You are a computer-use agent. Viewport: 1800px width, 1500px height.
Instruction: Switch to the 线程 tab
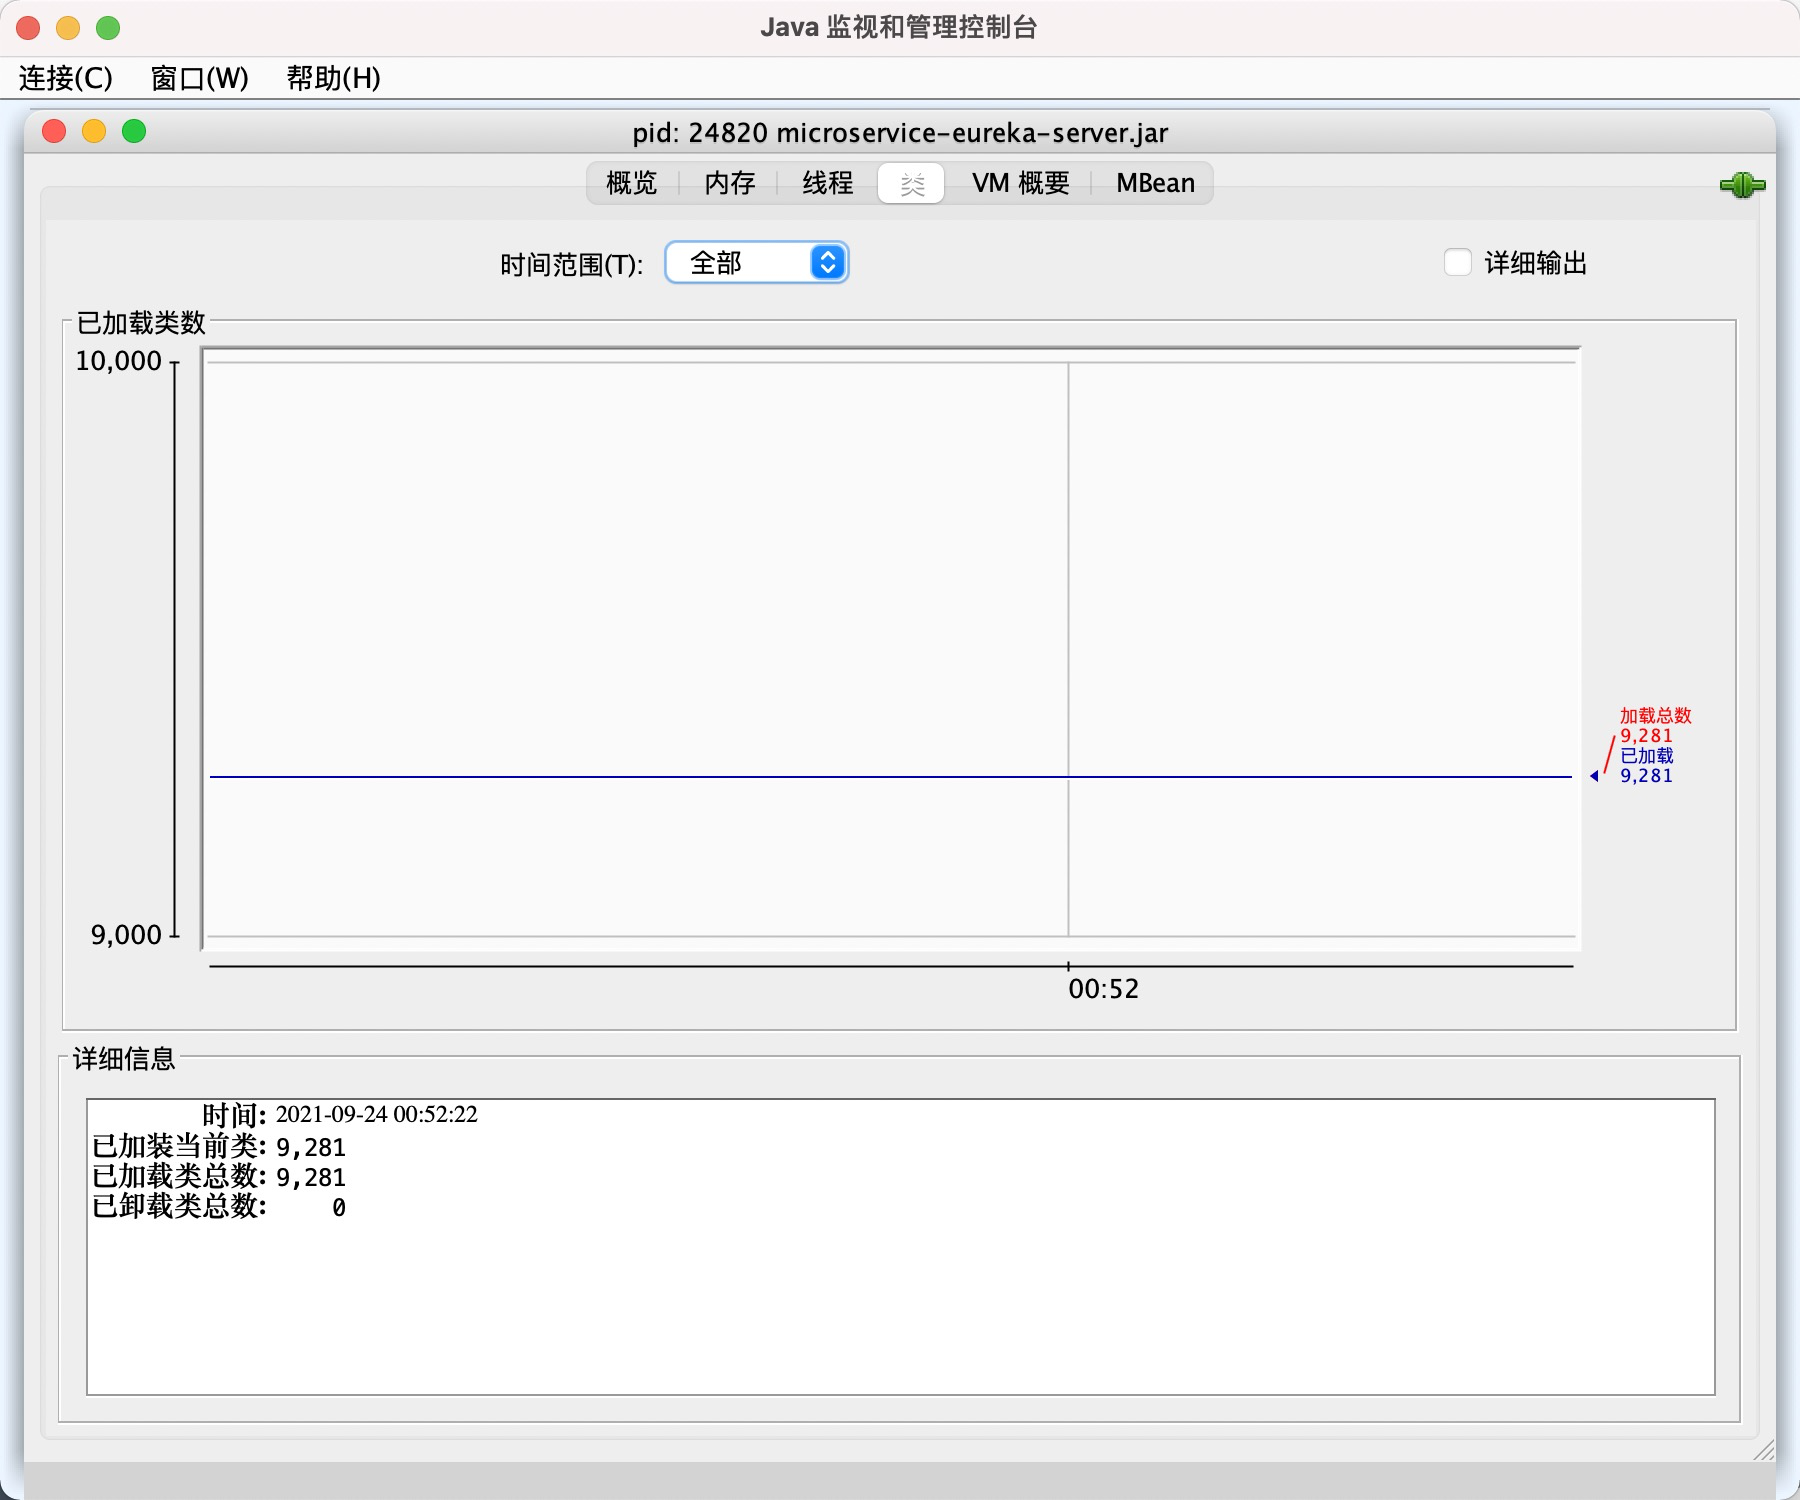click(x=826, y=183)
